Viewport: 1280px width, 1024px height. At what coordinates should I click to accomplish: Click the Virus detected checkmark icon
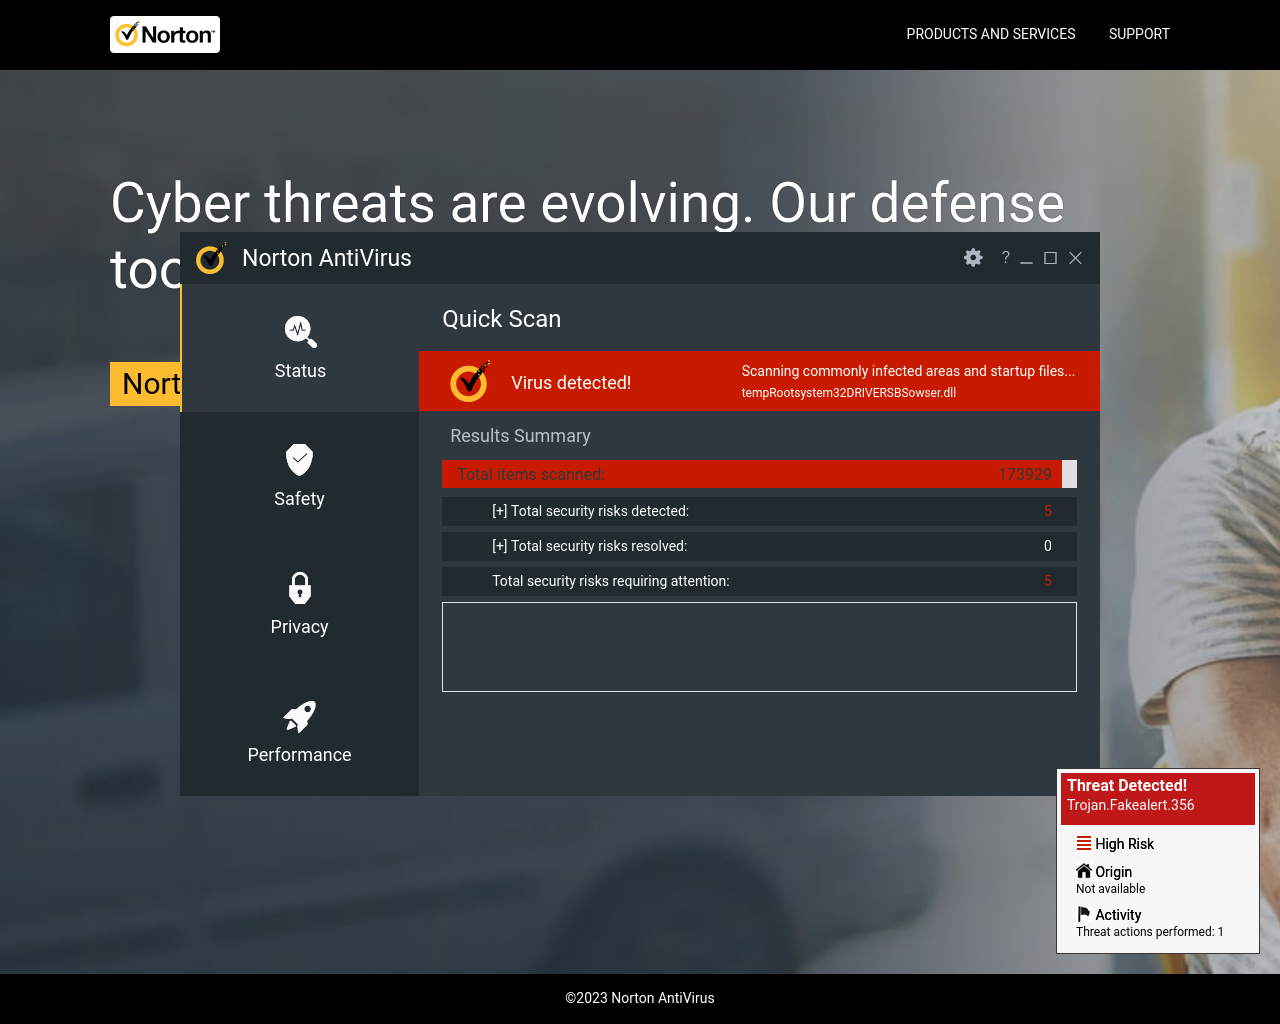click(x=469, y=382)
